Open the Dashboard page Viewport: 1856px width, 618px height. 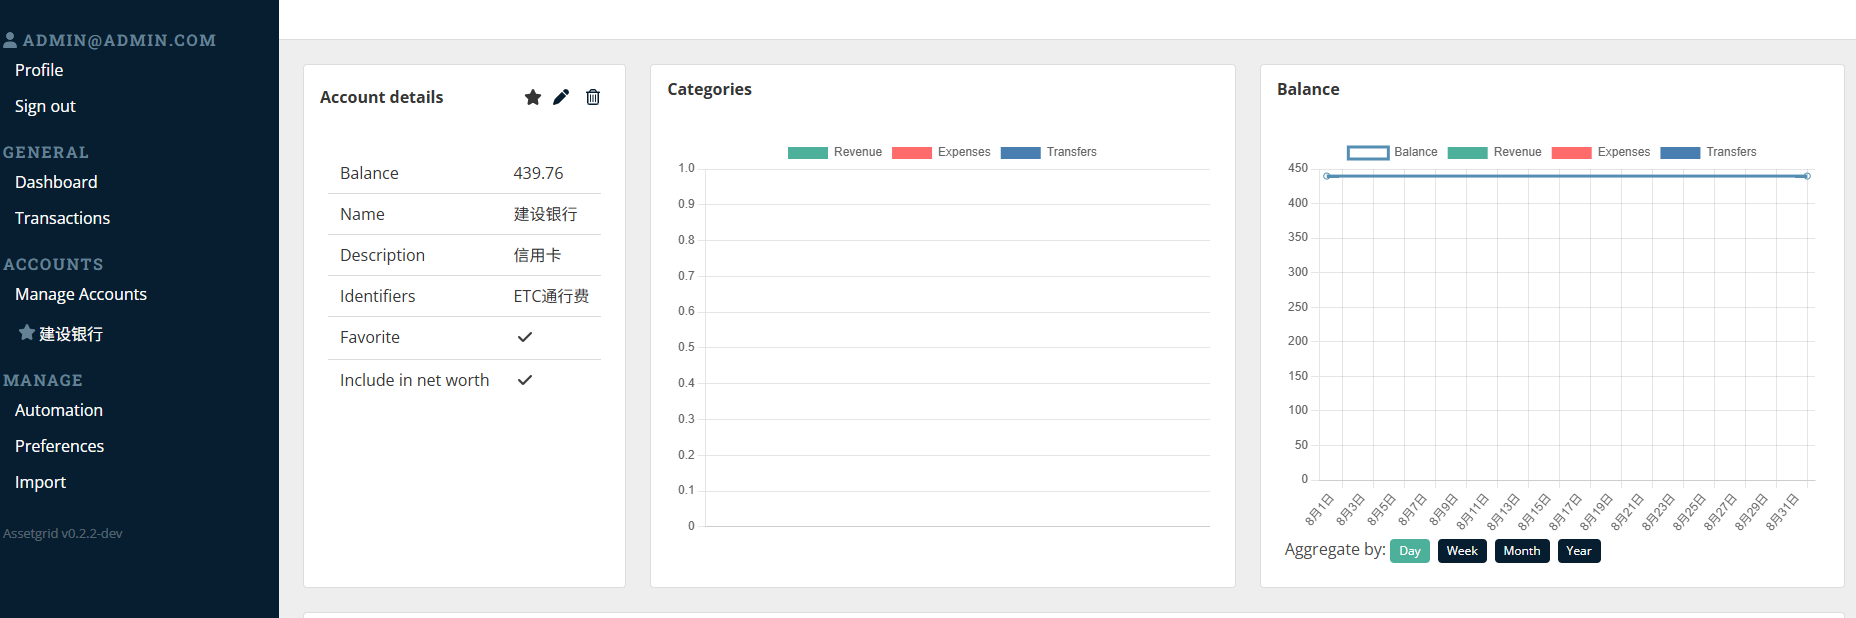coord(56,182)
